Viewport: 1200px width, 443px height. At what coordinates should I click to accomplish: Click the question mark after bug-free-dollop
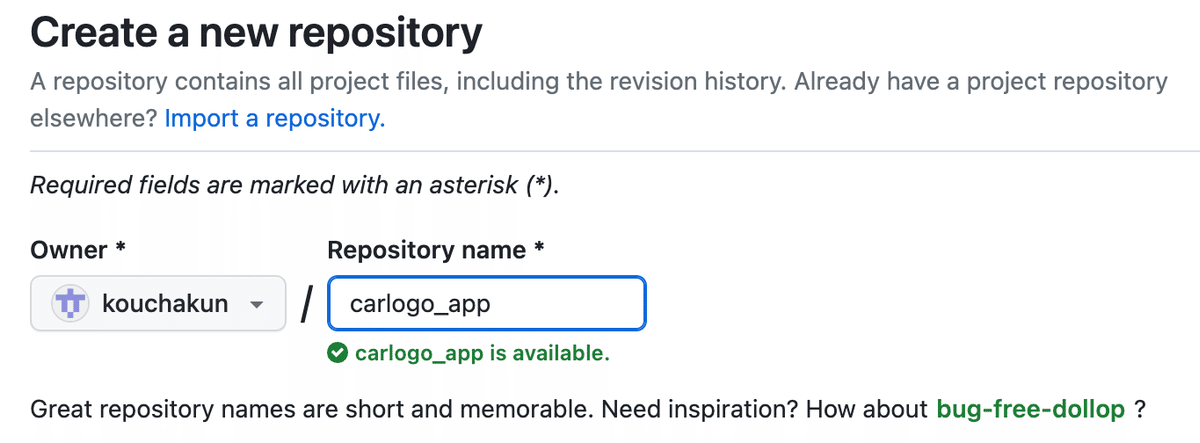coord(1139,409)
